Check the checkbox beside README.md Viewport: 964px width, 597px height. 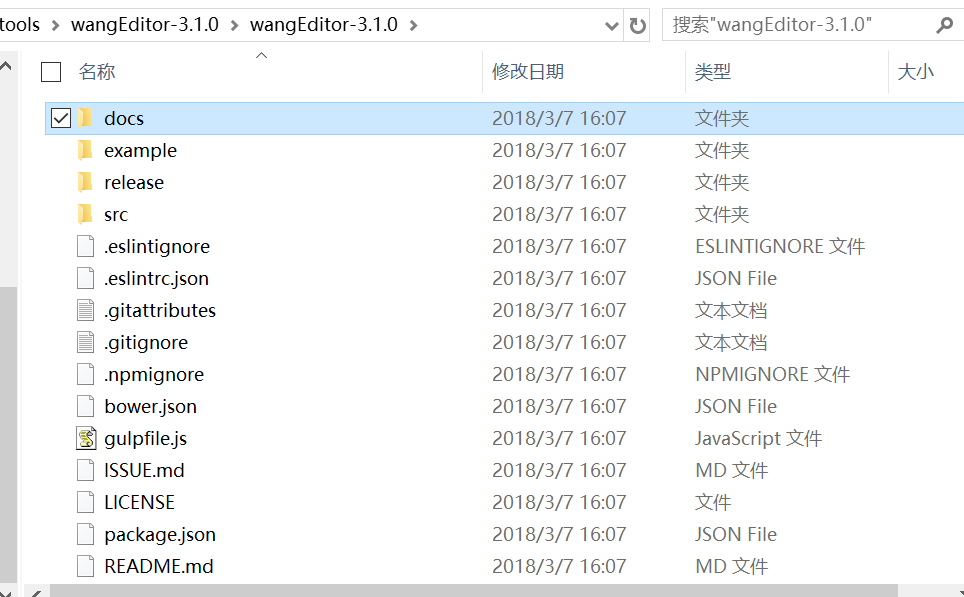point(62,565)
